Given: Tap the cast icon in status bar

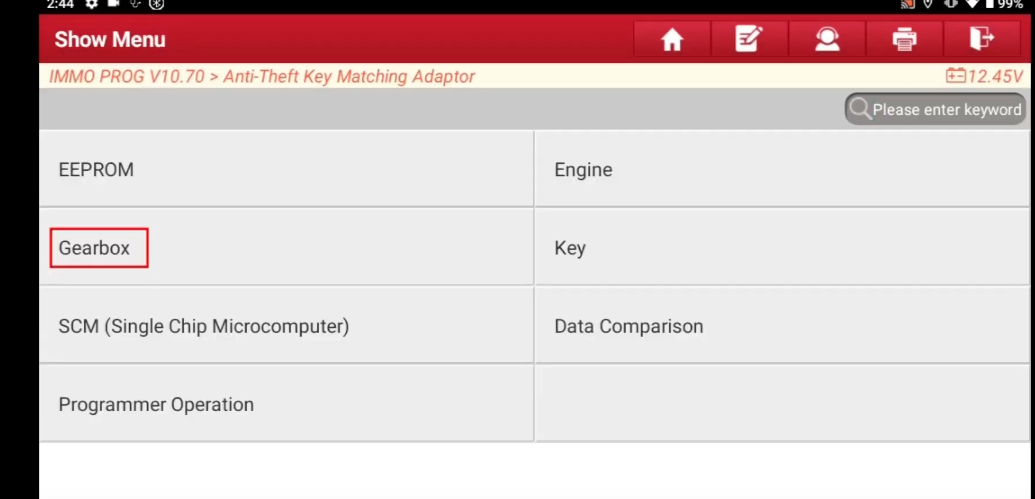Looking at the screenshot, I should click(x=908, y=4).
